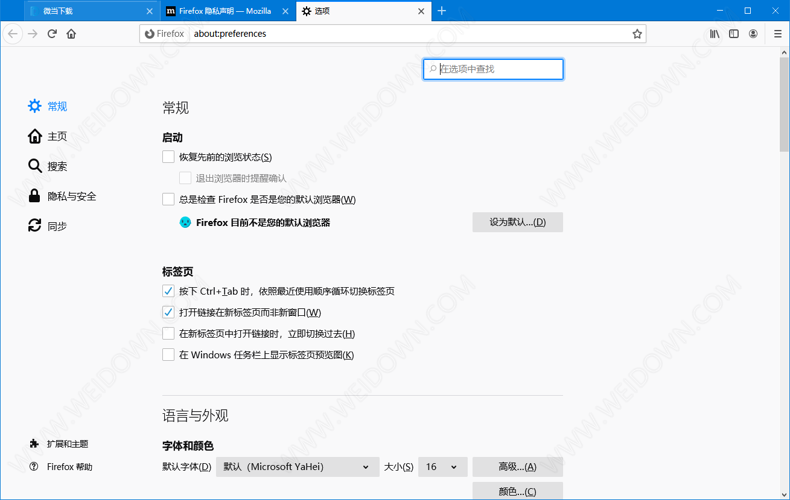Open 隐私与安全 lock category
The image size is (790, 500).
point(61,196)
